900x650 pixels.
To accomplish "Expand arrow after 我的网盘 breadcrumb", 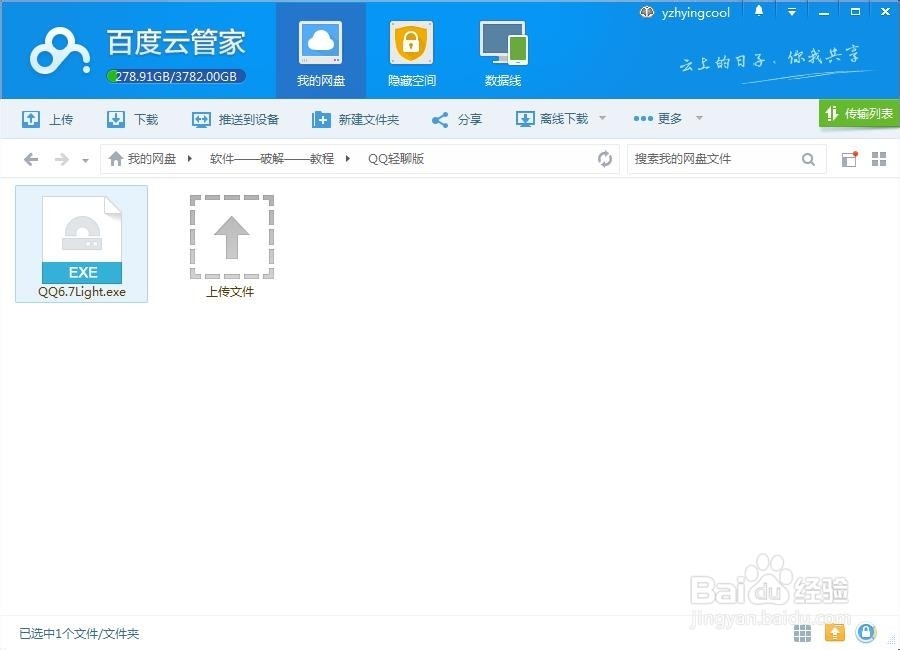I will (189, 158).
